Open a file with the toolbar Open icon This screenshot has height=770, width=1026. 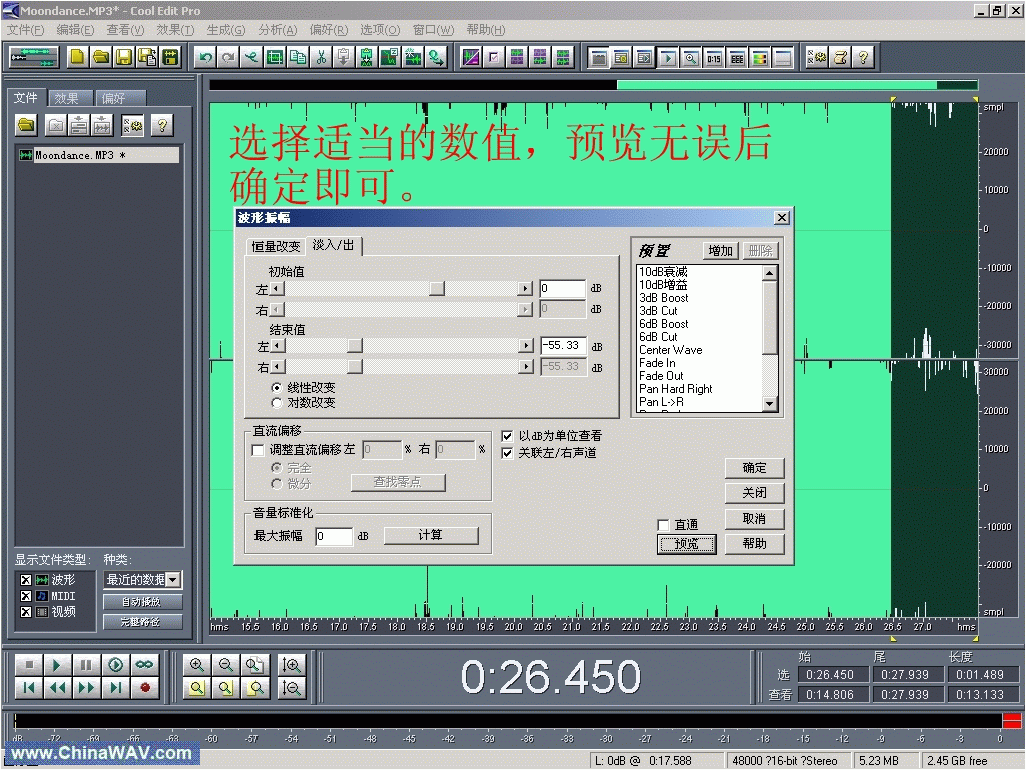coord(100,56)
